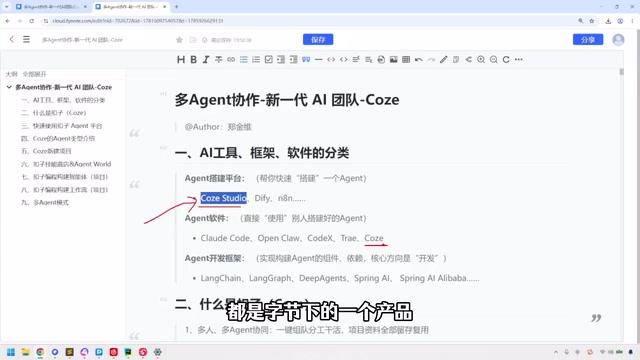Undo the last edit
The width and height of the screenshot is (640, 360).
click(418, 60)
